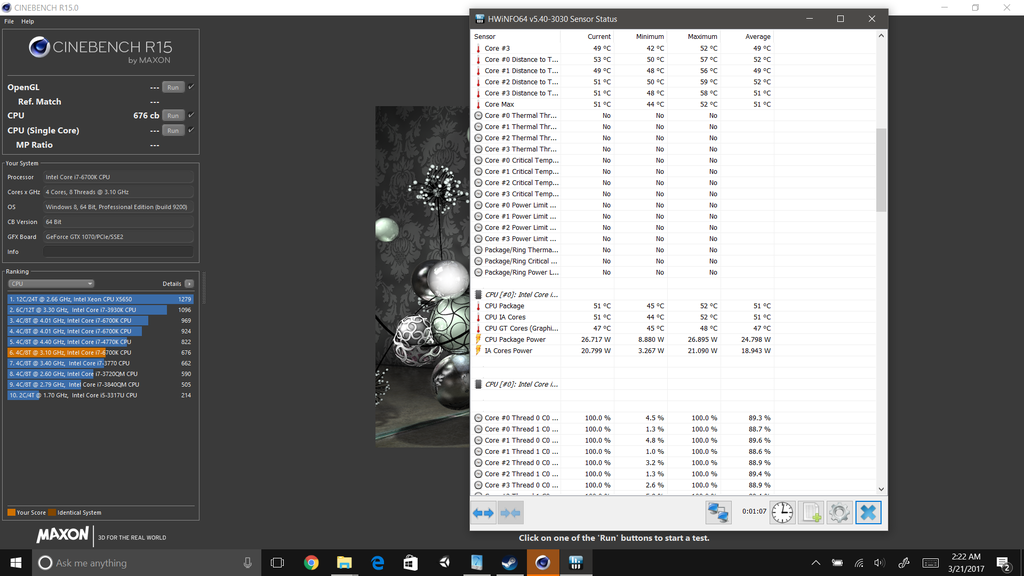Open the Windows Store taskbar icon

pyautogui.click(x=410, y=562)
